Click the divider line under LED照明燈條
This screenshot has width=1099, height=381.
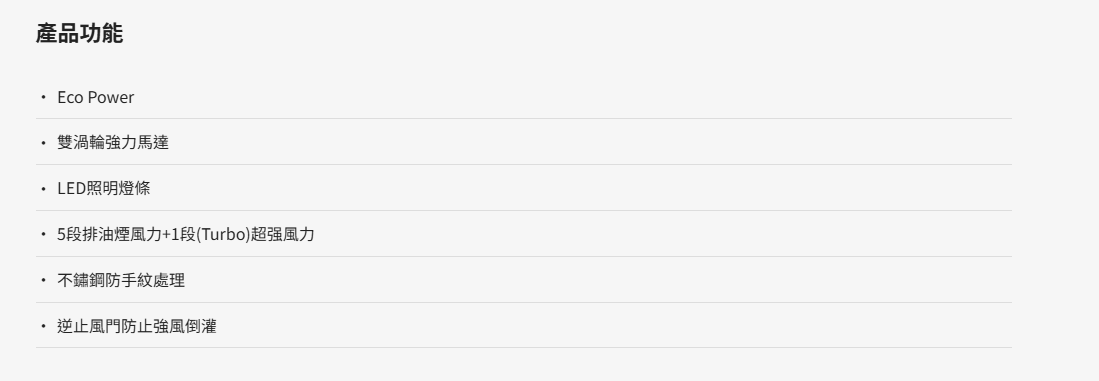[524, 210]
